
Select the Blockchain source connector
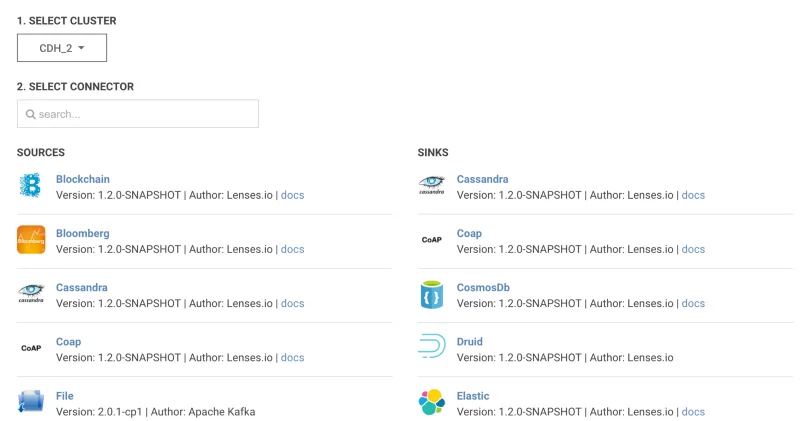click(x=83, y=179)
